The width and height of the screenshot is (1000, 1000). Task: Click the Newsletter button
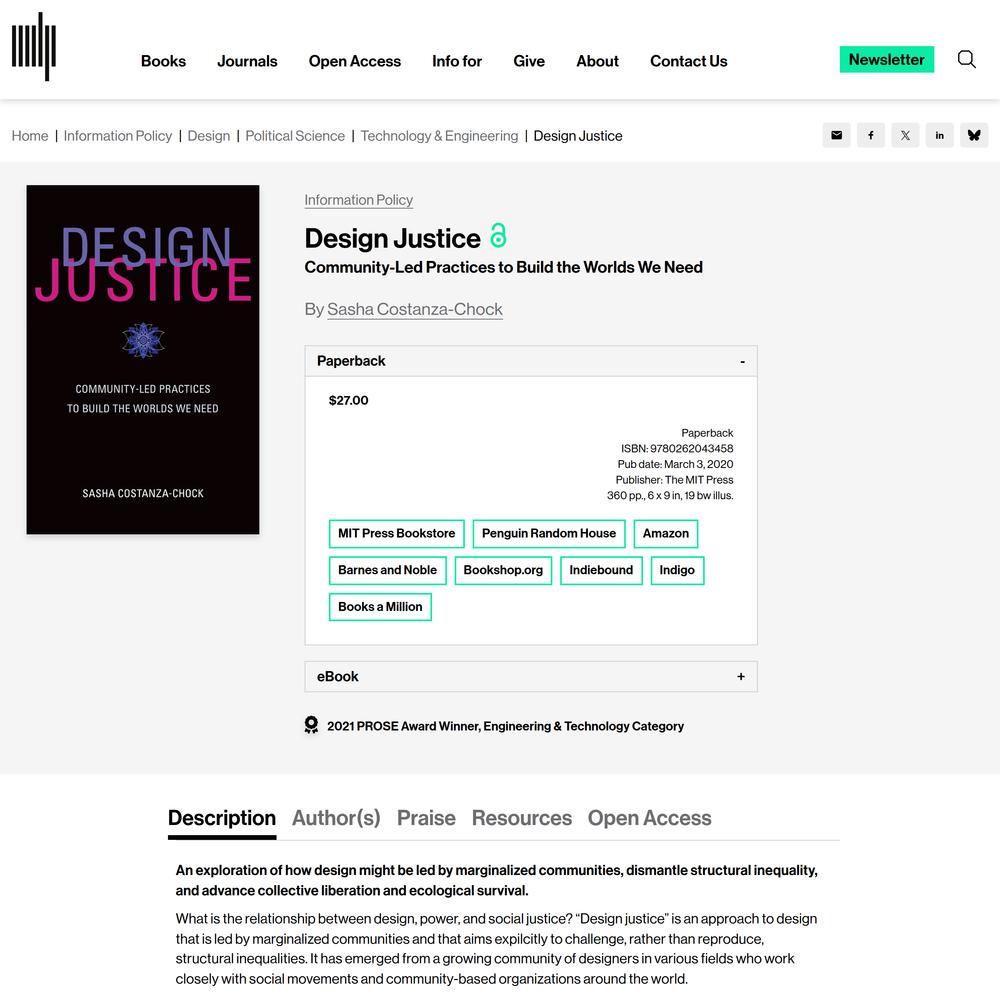pyautogui.click(x=886, y=59)
